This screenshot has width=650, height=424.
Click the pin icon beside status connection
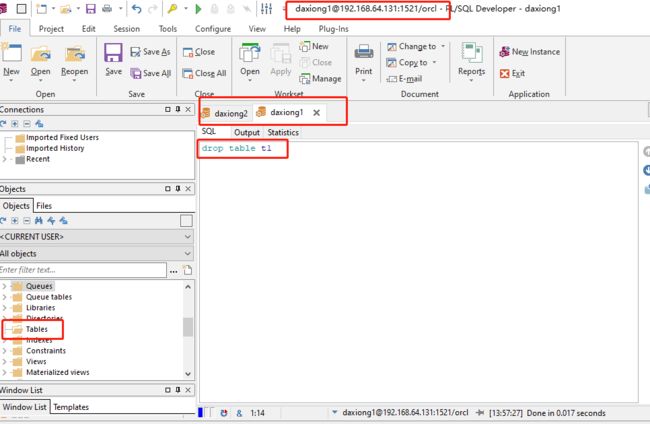(480, 413)
